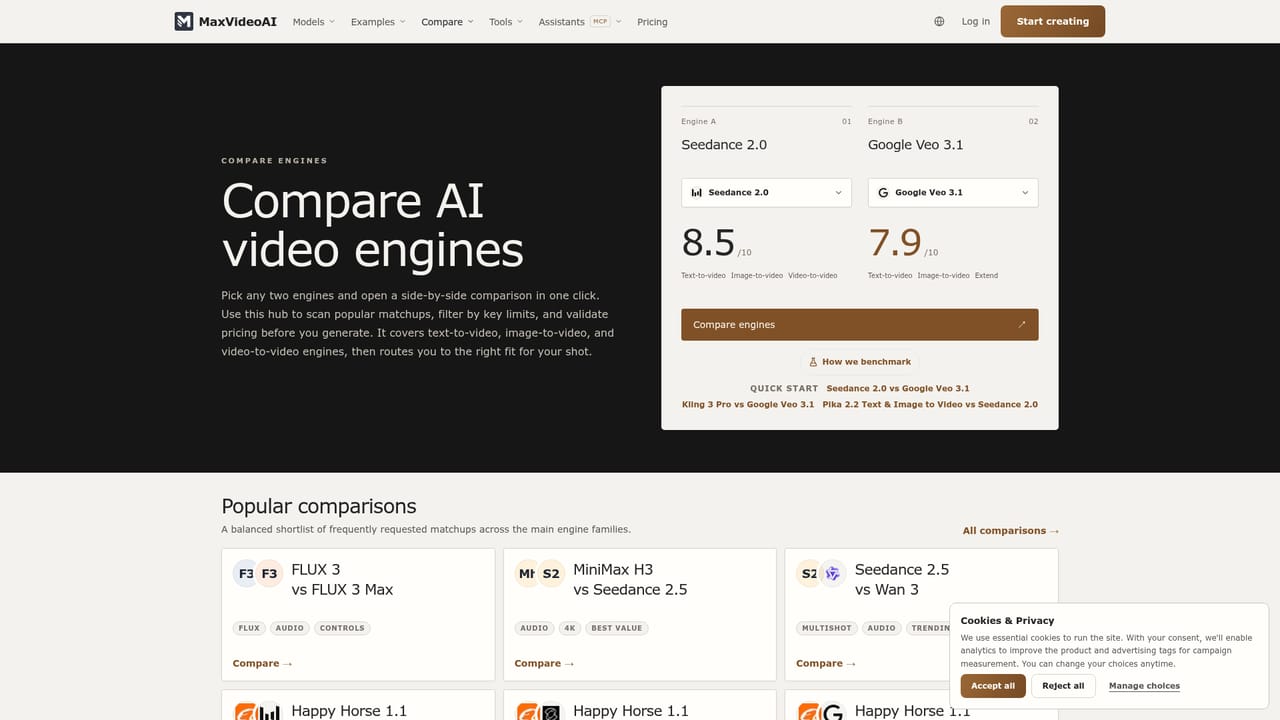Expand the Models menu

[314, 21]
